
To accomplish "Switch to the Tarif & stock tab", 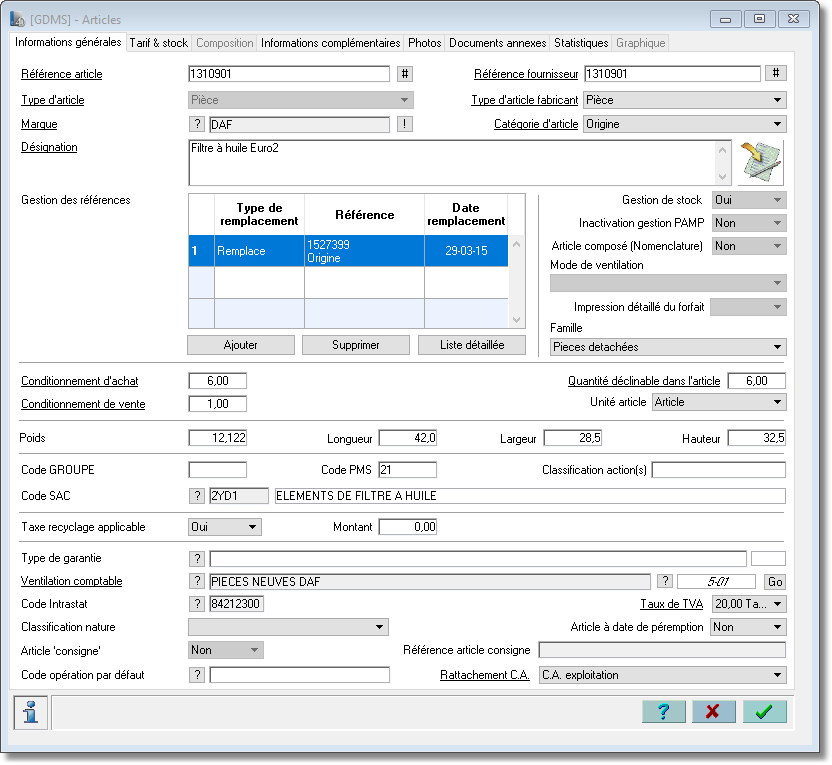I will click(x=159, y=43).
